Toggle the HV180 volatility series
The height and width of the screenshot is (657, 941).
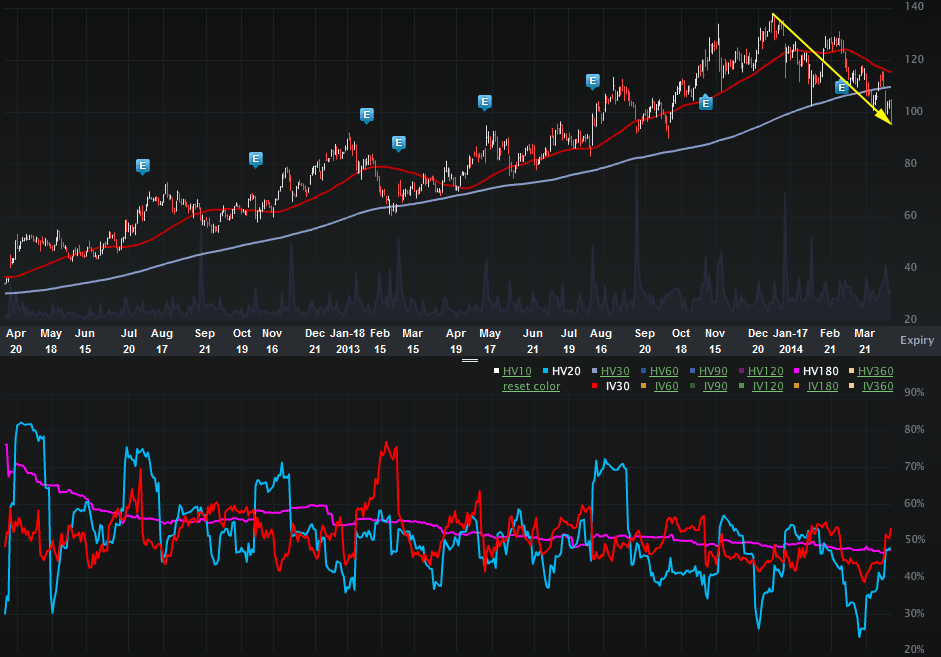[820, 371]
